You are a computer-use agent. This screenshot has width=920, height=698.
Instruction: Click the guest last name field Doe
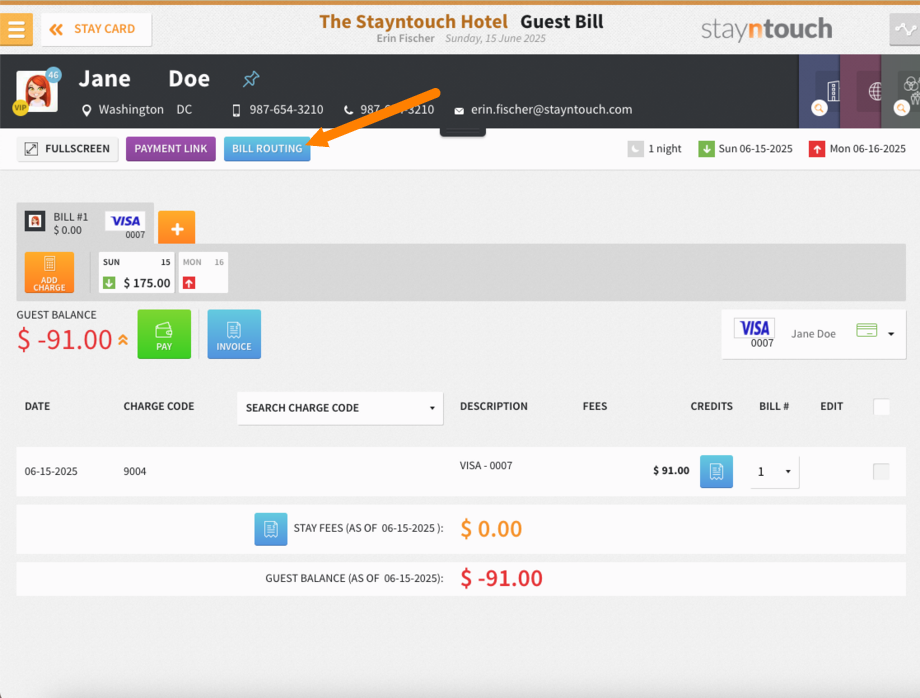coord(189,79)
